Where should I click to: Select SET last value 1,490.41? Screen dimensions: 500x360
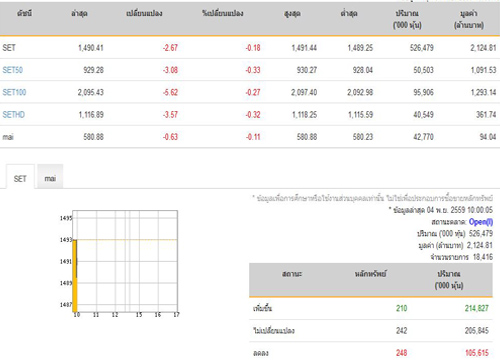coord(91,48)
